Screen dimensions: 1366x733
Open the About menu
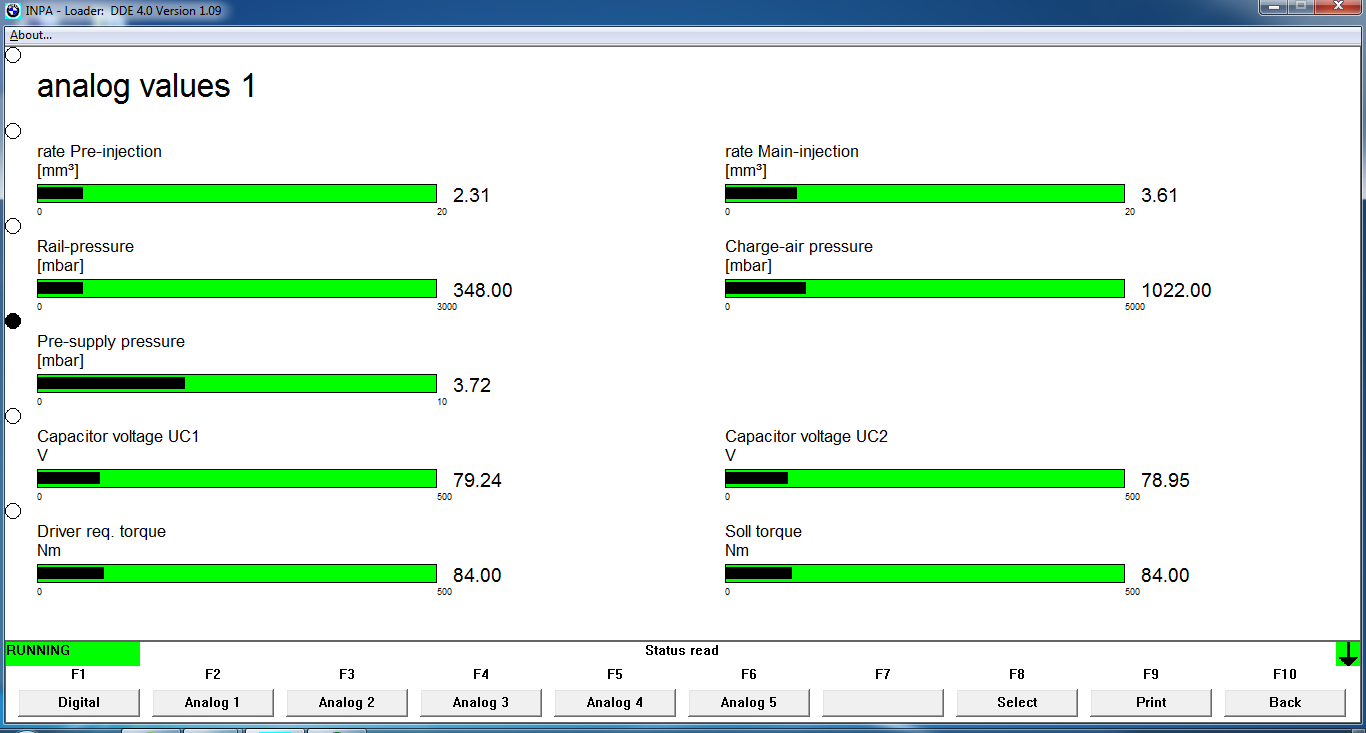tap(31, 35)
